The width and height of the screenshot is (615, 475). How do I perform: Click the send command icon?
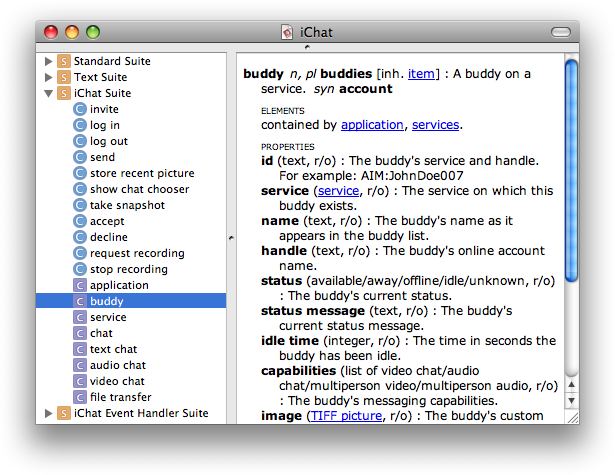[80, 157]
